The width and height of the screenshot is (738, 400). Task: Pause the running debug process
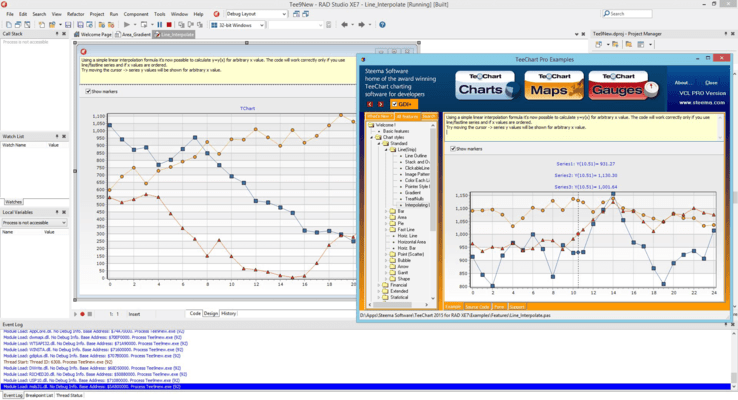click(x=160, y=24)
